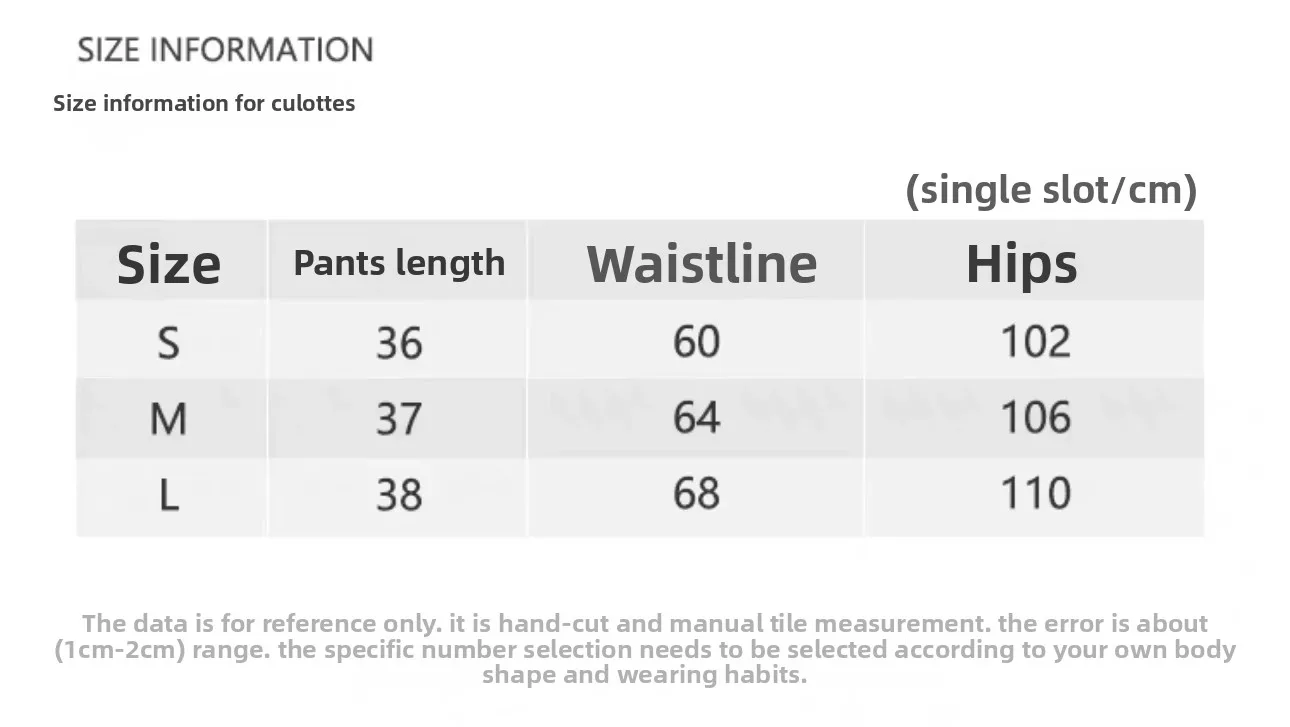Click waistline value 68
The image size is (1290, 727).
(x=696, y=492)
